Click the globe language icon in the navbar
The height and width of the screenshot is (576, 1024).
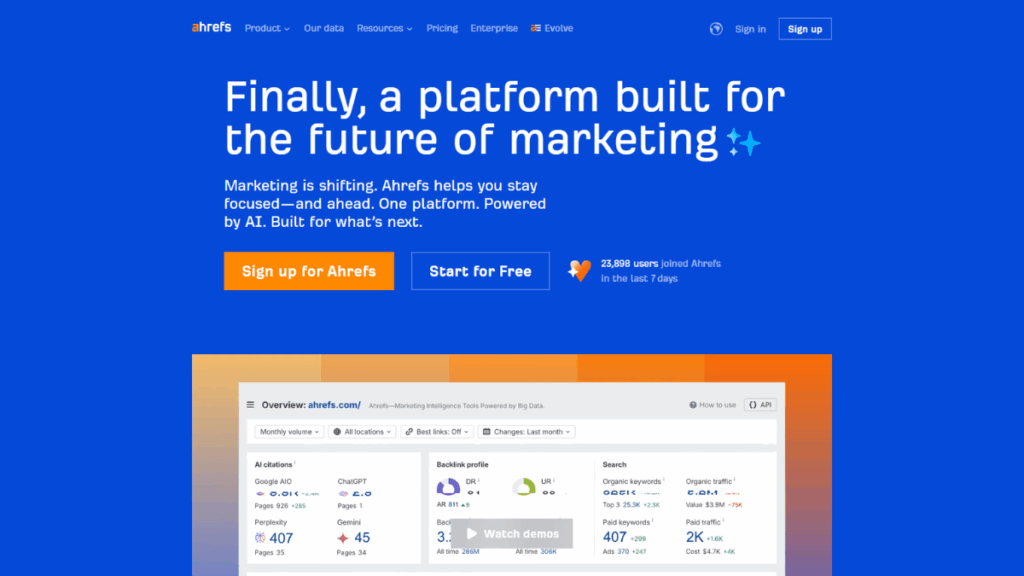pyautogui.click(x=715, y=28)
